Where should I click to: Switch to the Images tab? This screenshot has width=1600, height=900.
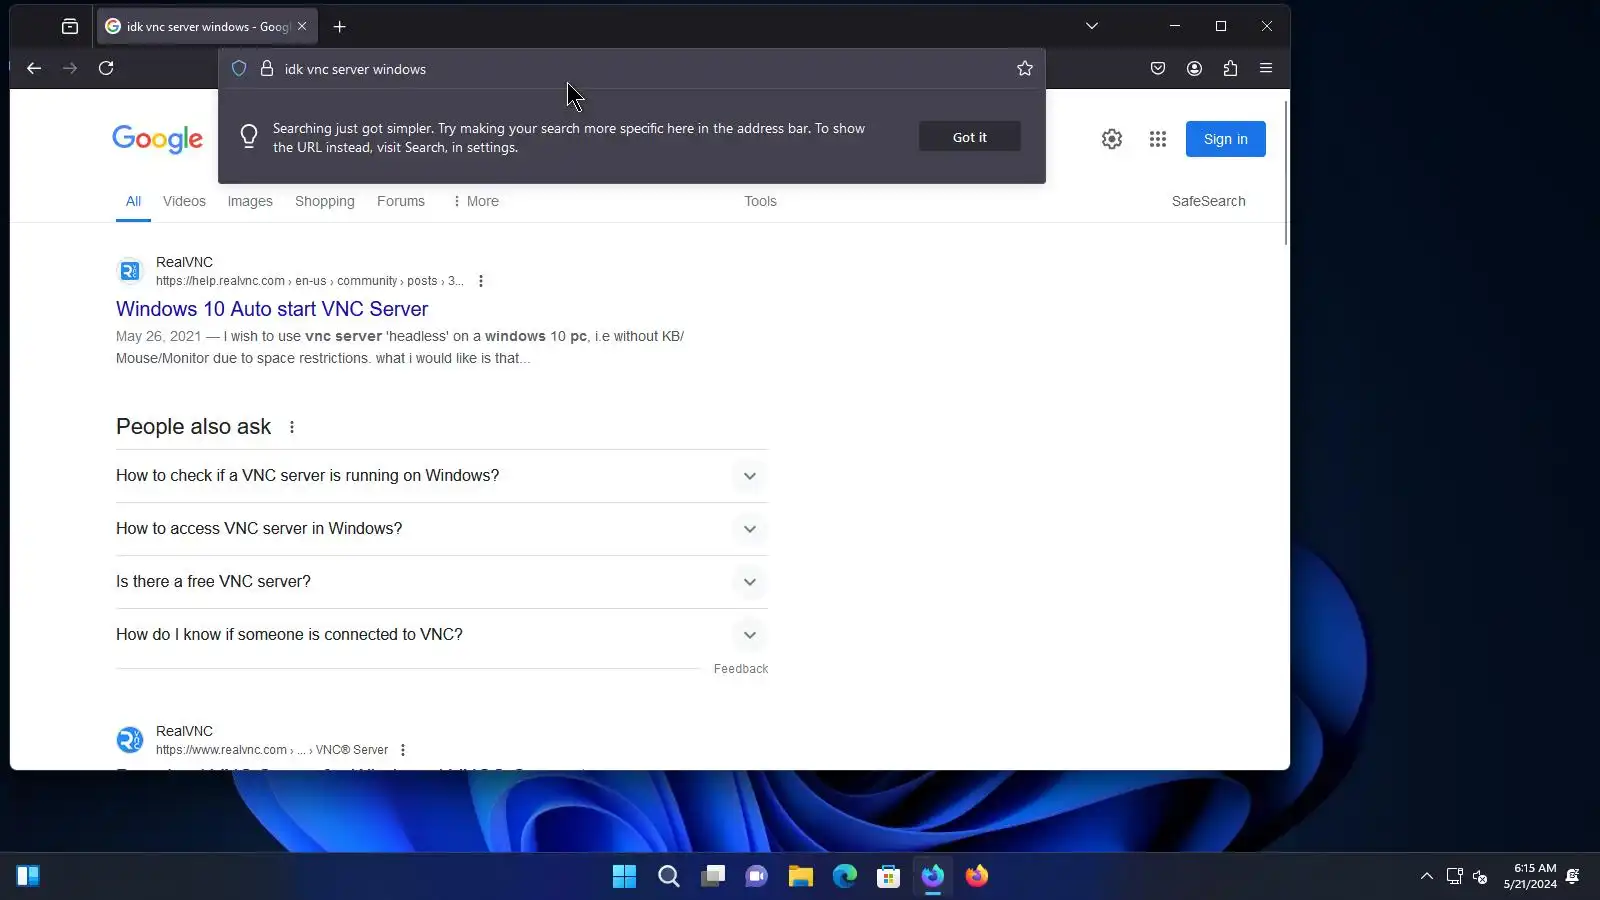point(250,201)
